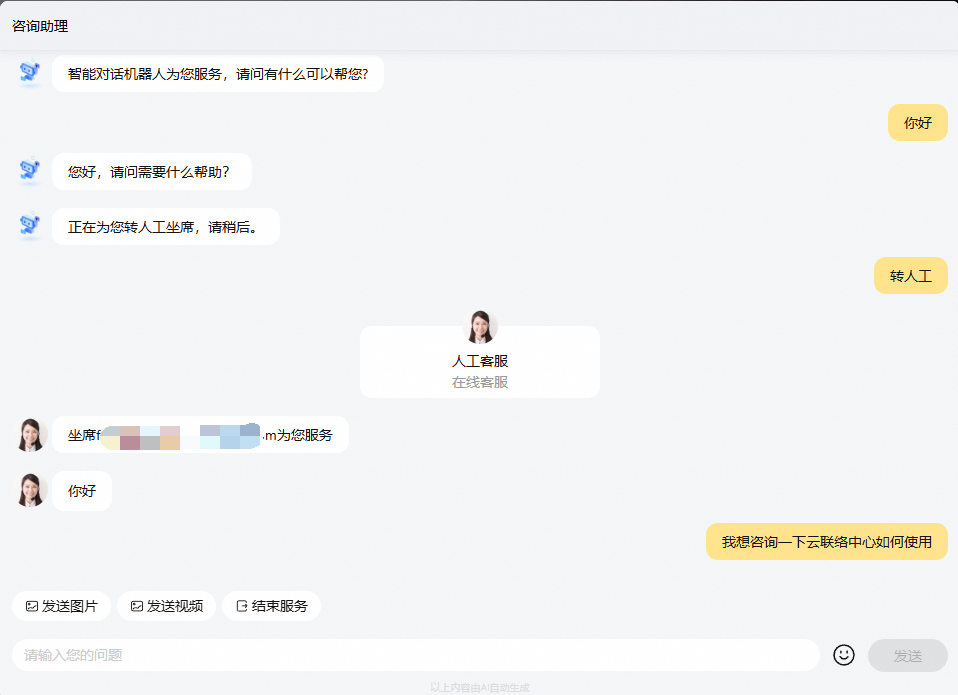The height and width of the screenshot is (695, 958).
Task: Click the robot avatar beside 您好，请问需要什么帮助
Action: click(x=29, y=172)
